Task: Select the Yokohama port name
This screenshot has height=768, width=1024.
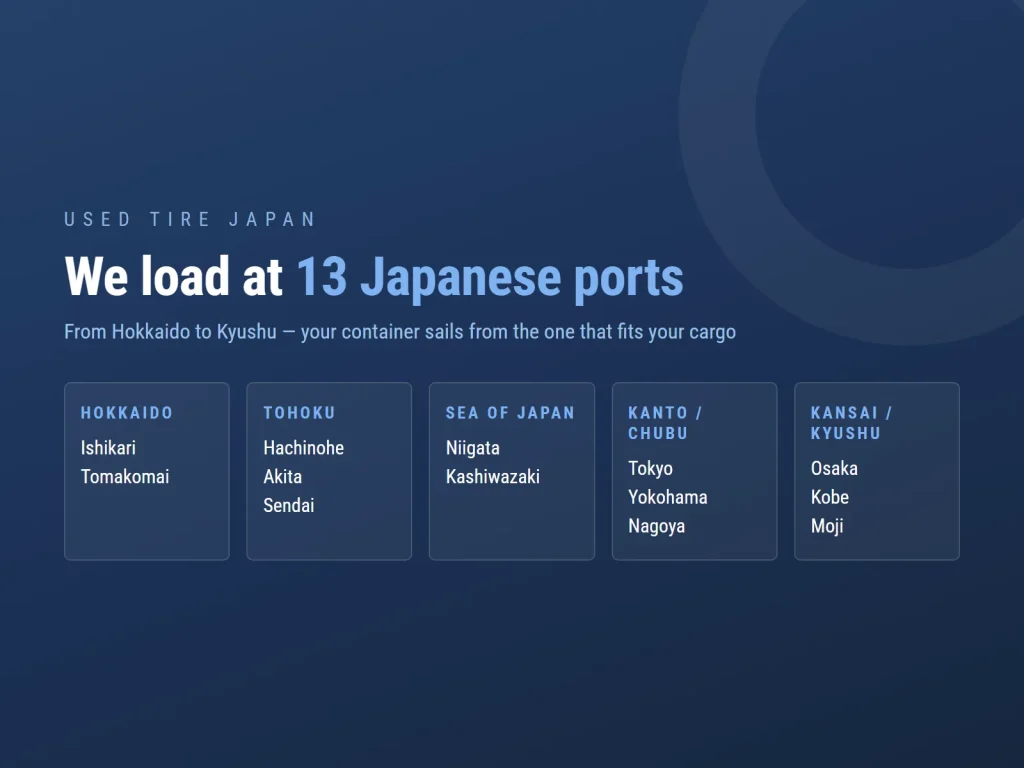Action: (x=667, y=497)
